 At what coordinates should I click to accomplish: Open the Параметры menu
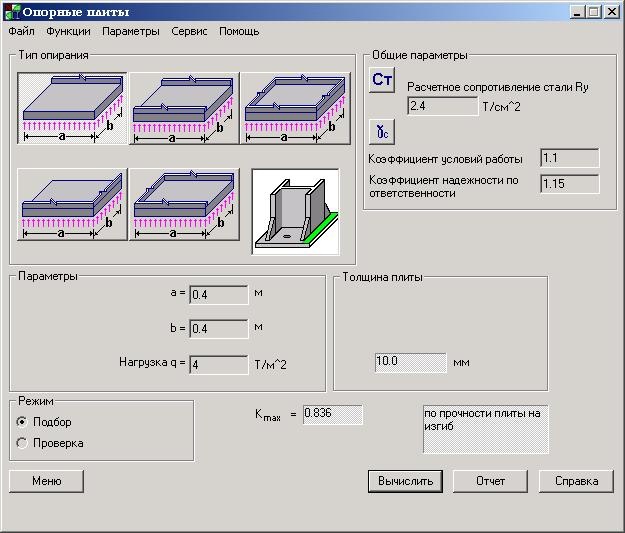pos(130,32)
